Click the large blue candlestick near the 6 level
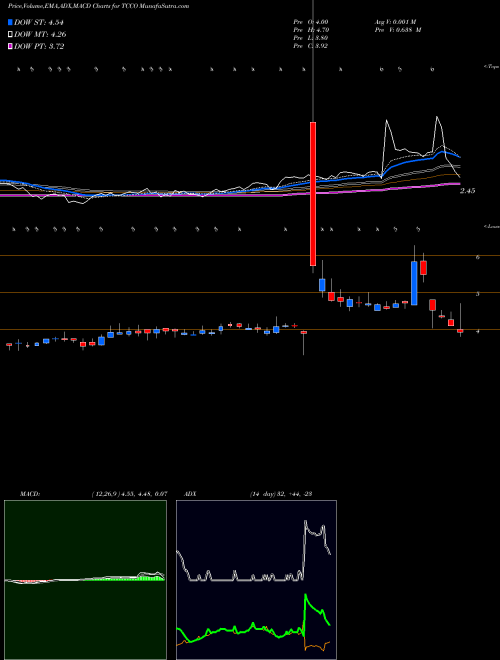This screenshot has height=660, width=500. pyautogui.click(x=414, y=283)
